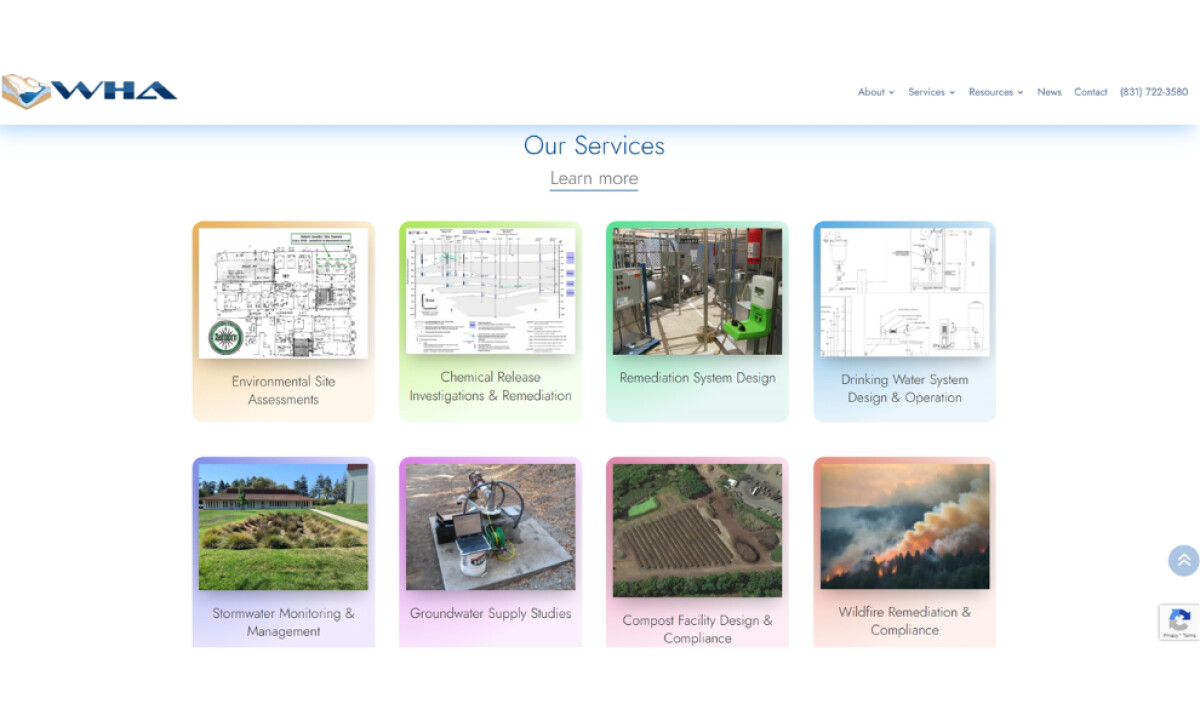The height and width of the screenshot is (727, 1200).
Task: Expand the About navigation dropdown
Action: point(874,92)
